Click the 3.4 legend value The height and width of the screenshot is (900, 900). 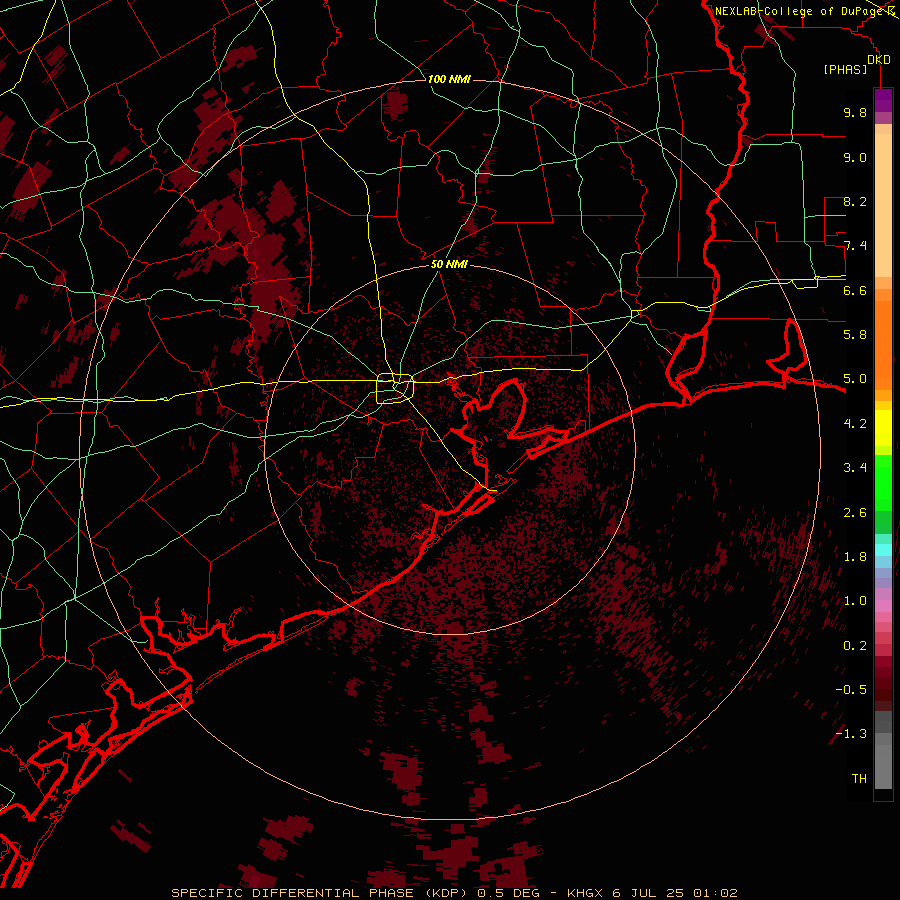tap(855, 468)
